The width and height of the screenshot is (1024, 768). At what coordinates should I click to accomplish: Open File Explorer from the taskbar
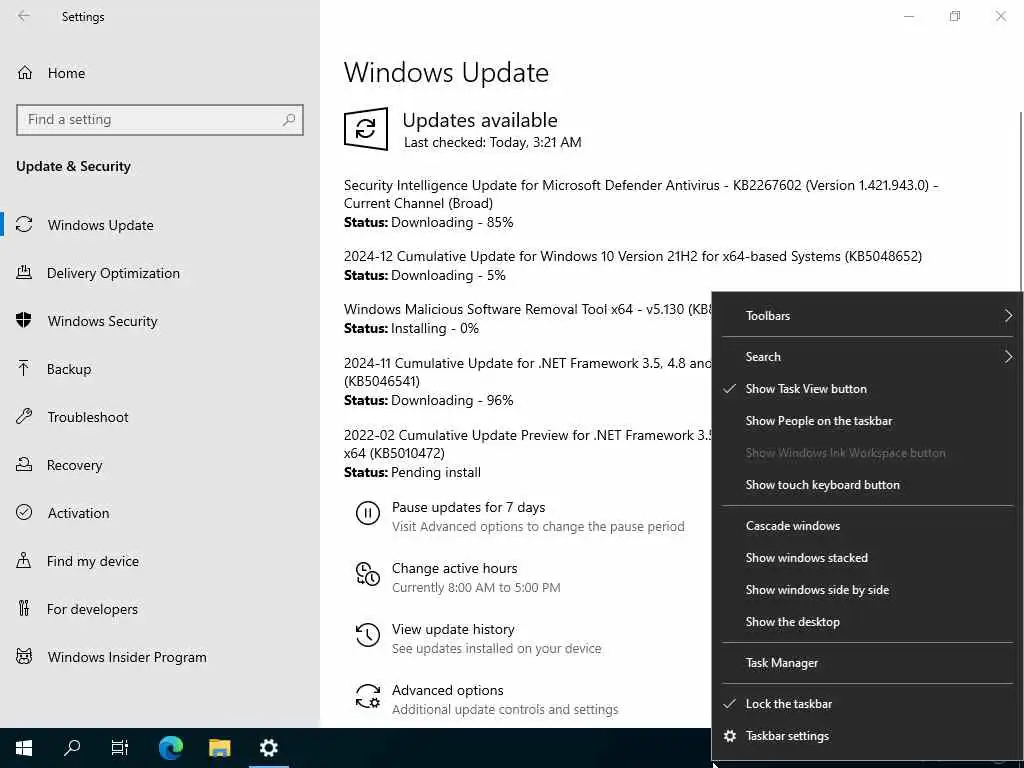[x=220, y=748]
